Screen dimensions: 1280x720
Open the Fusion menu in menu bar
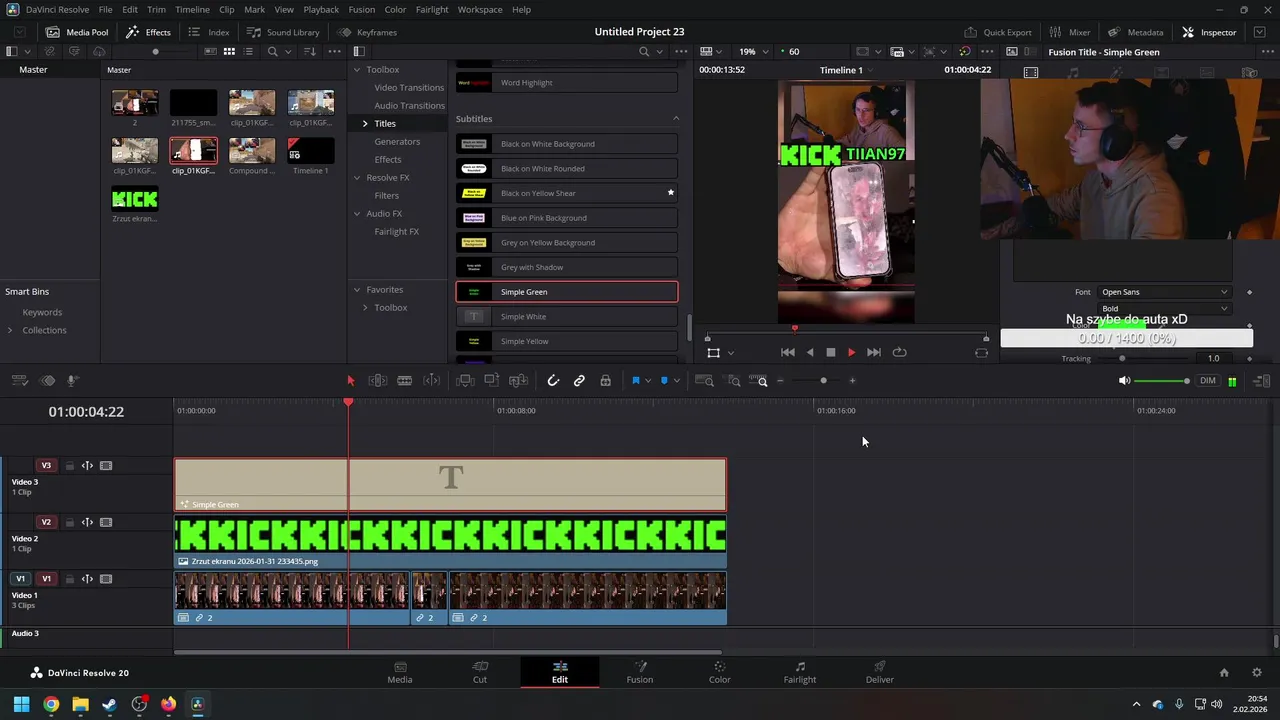pyautogui.click(x=362, y=10)
